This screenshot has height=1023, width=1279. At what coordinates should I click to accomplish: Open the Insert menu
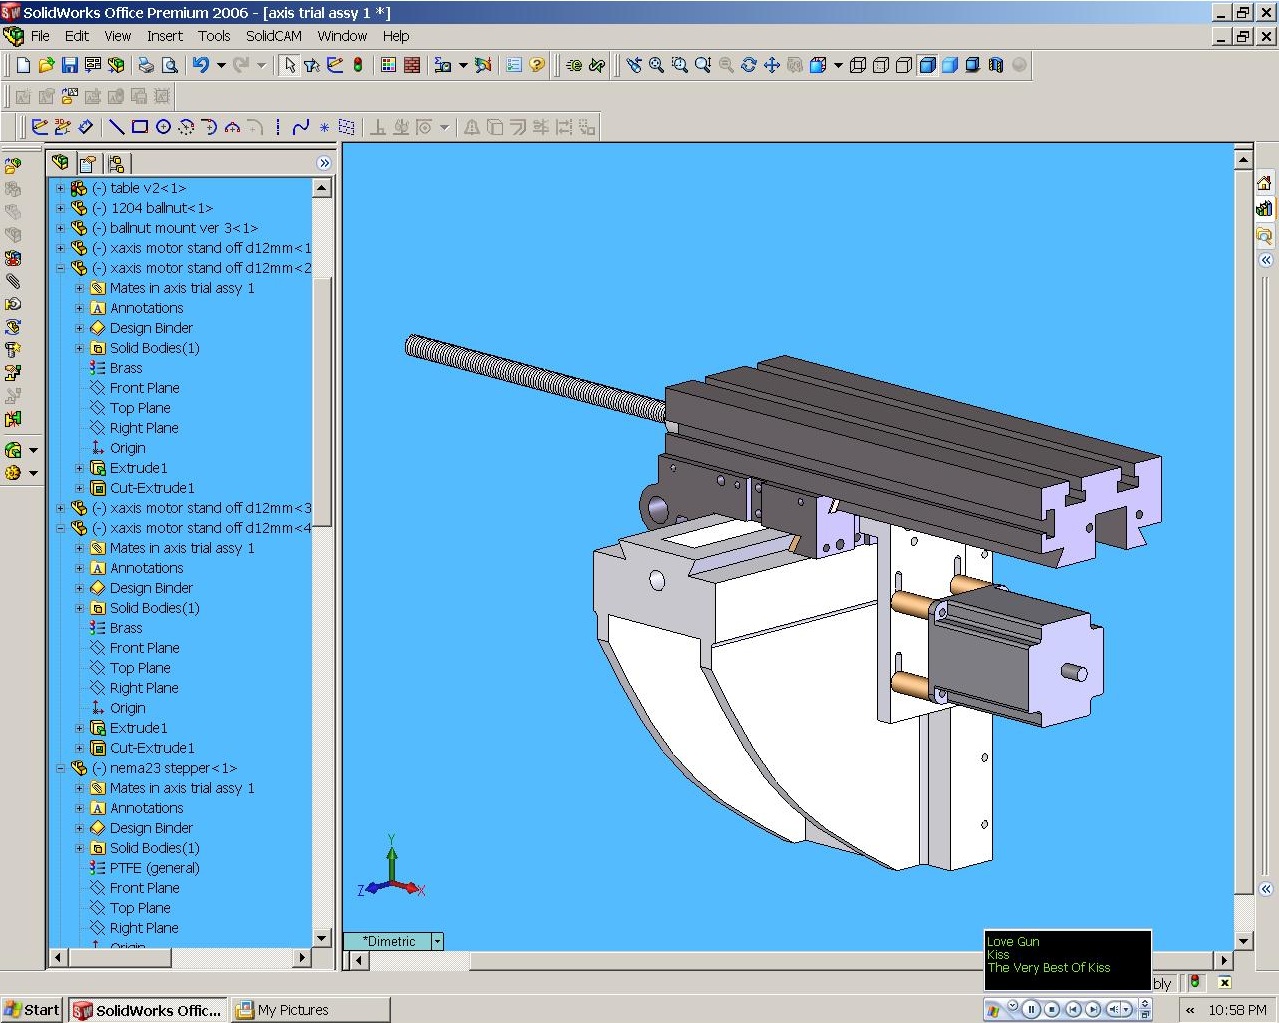[x=164, y=36]
